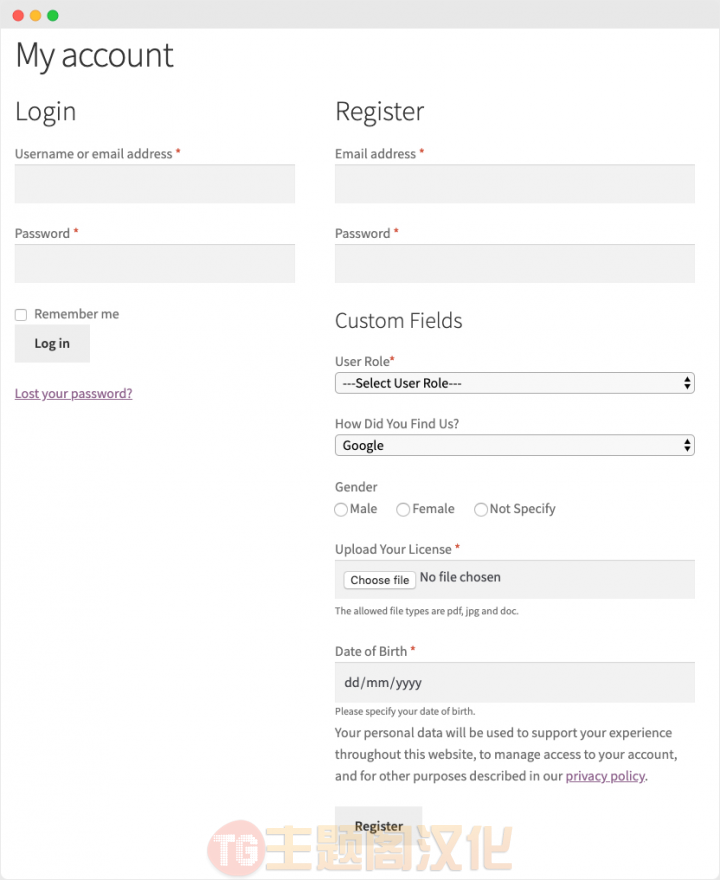The height and width of the screenshot is (880, 720).
Task: Click the green maximize window button
Action: pyautogui.click(x=53, y=16)
